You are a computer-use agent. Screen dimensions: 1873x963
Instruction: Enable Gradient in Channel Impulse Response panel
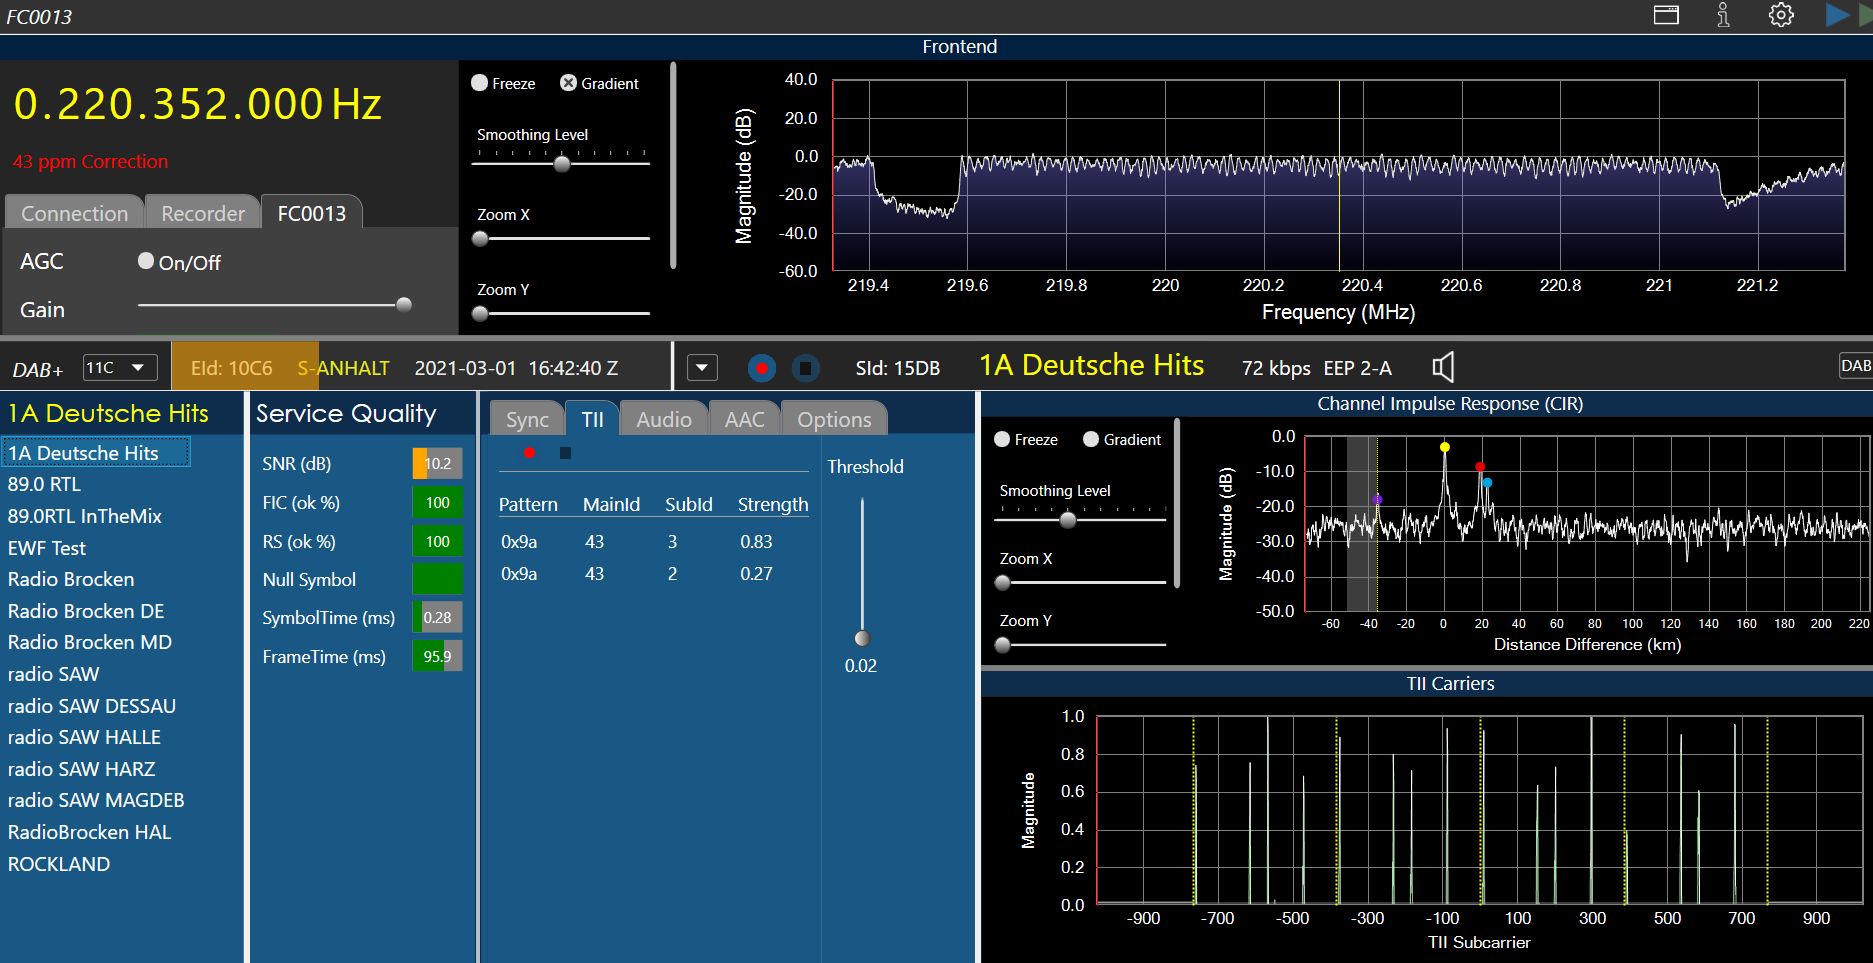tap(1091, 439)
